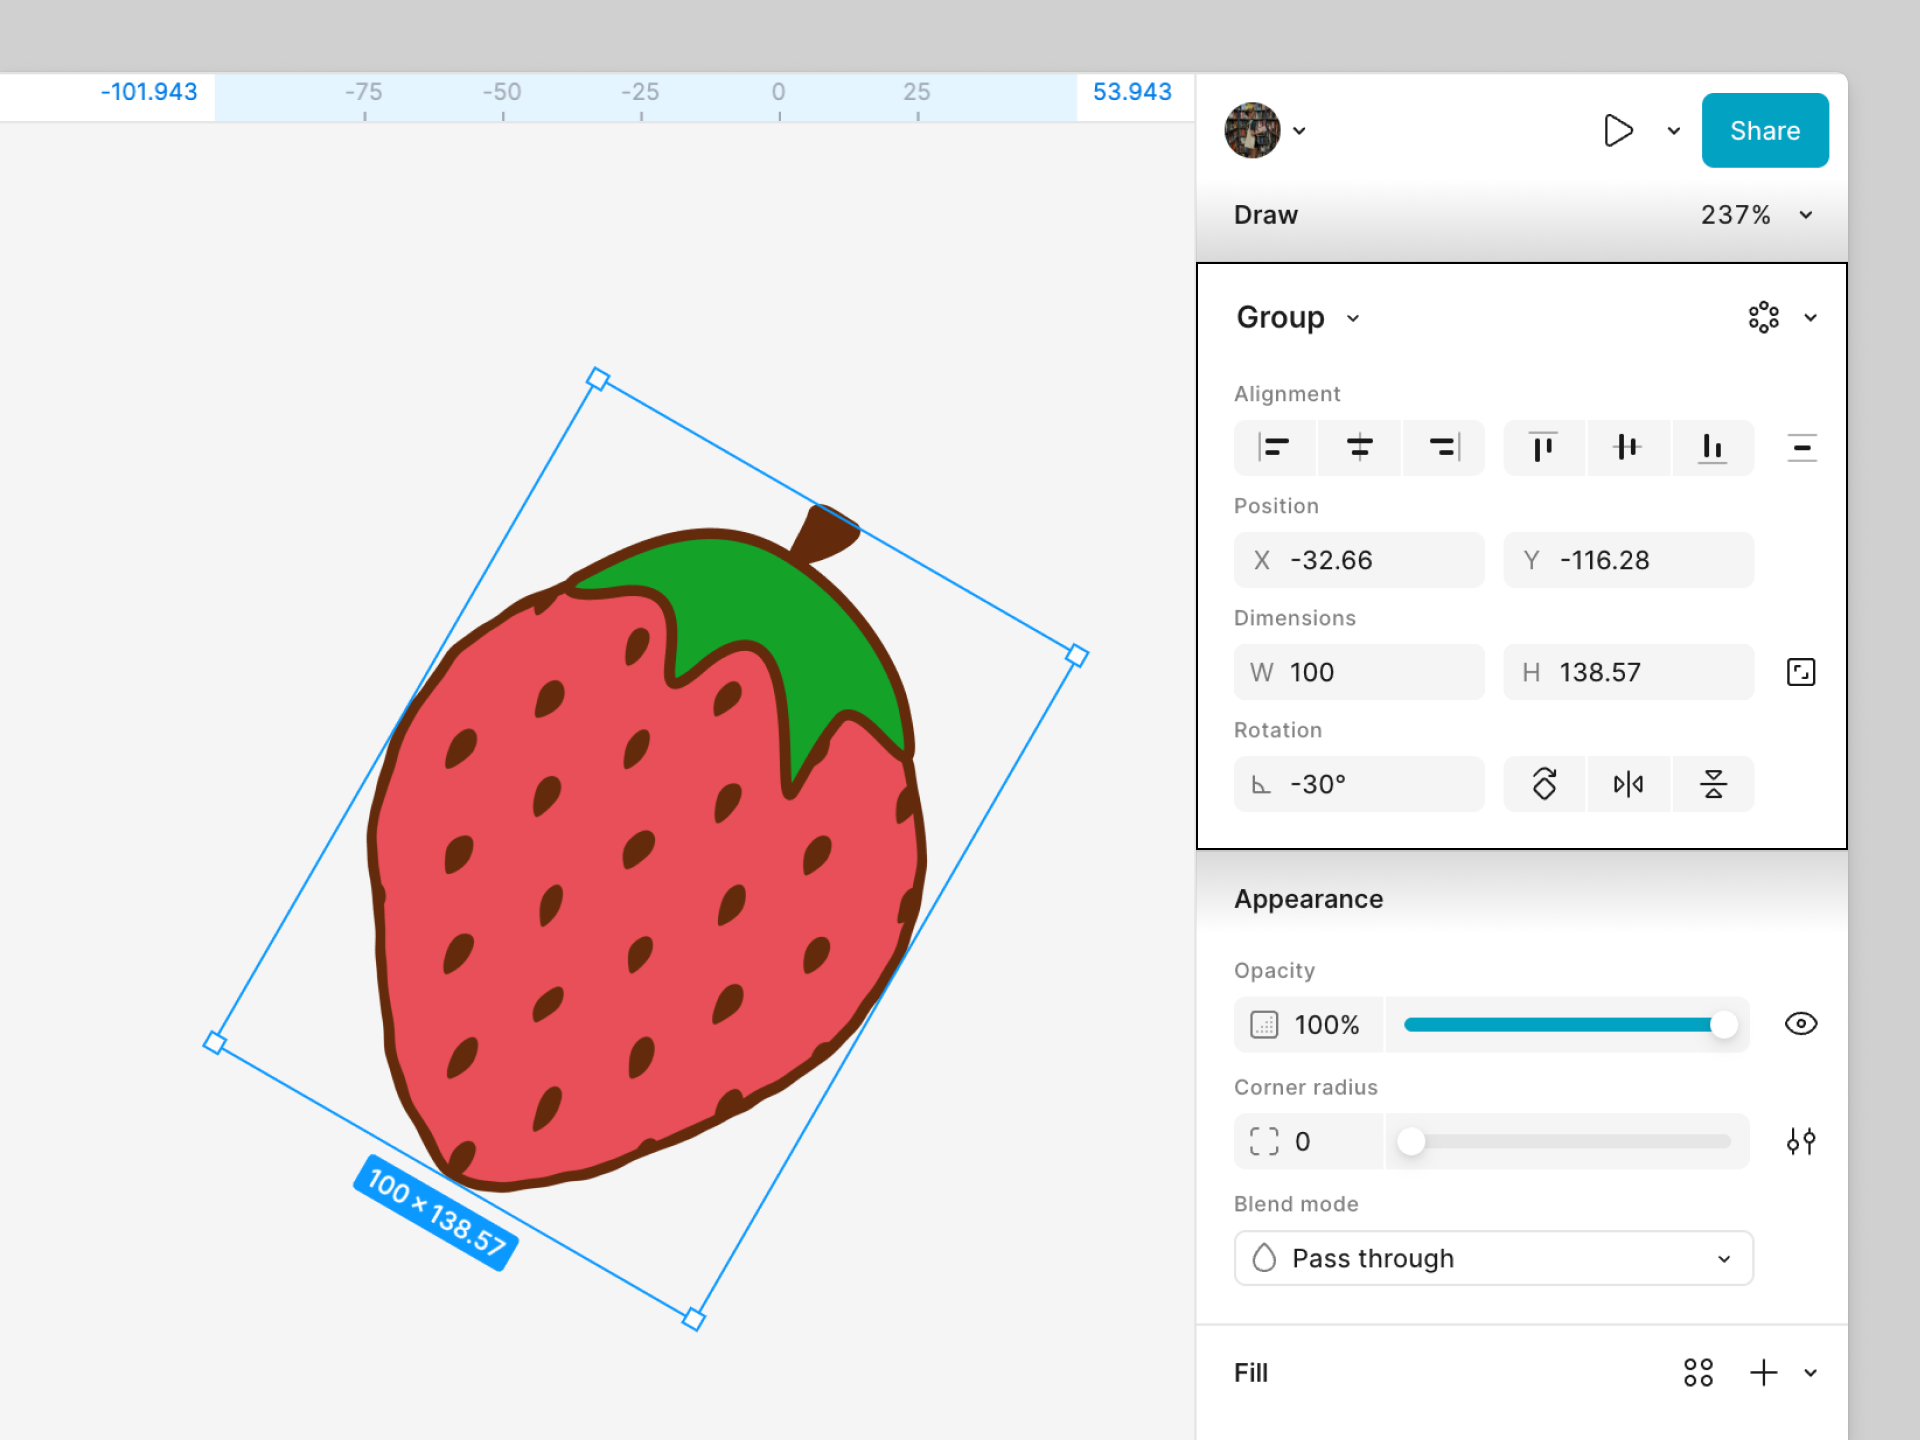Click the Group heading label

1280,317
